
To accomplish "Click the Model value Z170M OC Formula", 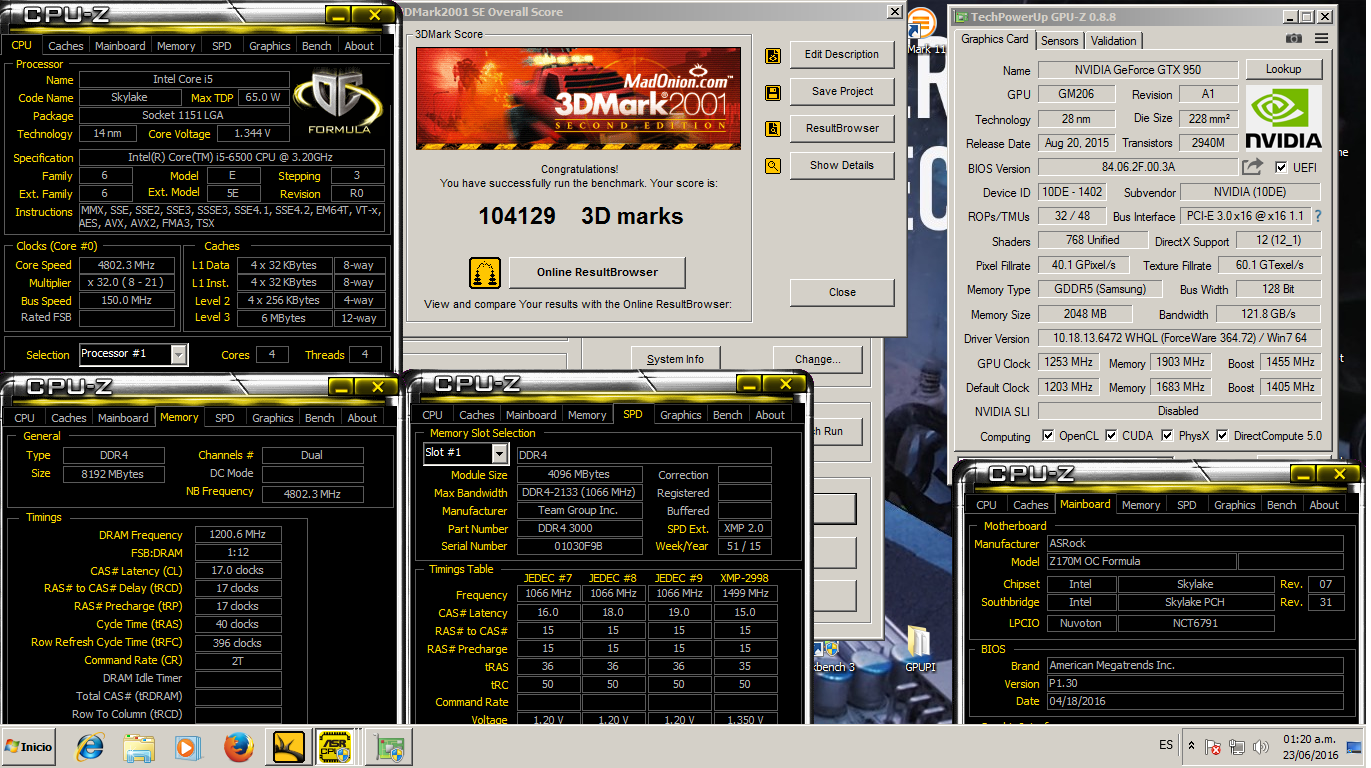I will click(x=1141, y=562).
